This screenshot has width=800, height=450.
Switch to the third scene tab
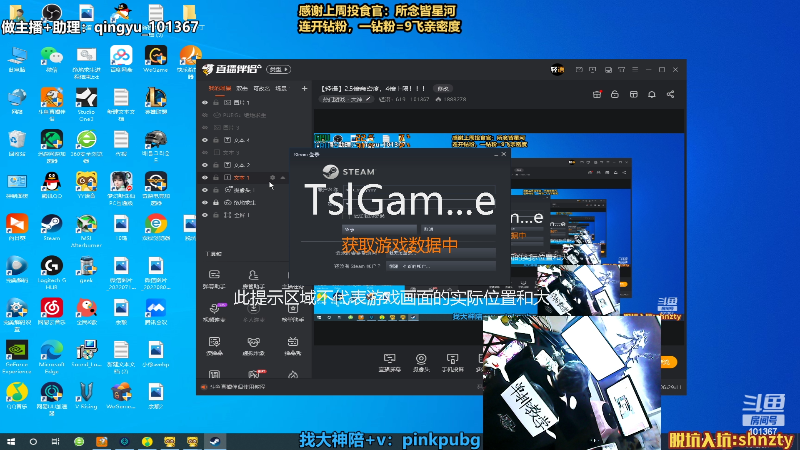pyautogui.click(x=261, y=88)
